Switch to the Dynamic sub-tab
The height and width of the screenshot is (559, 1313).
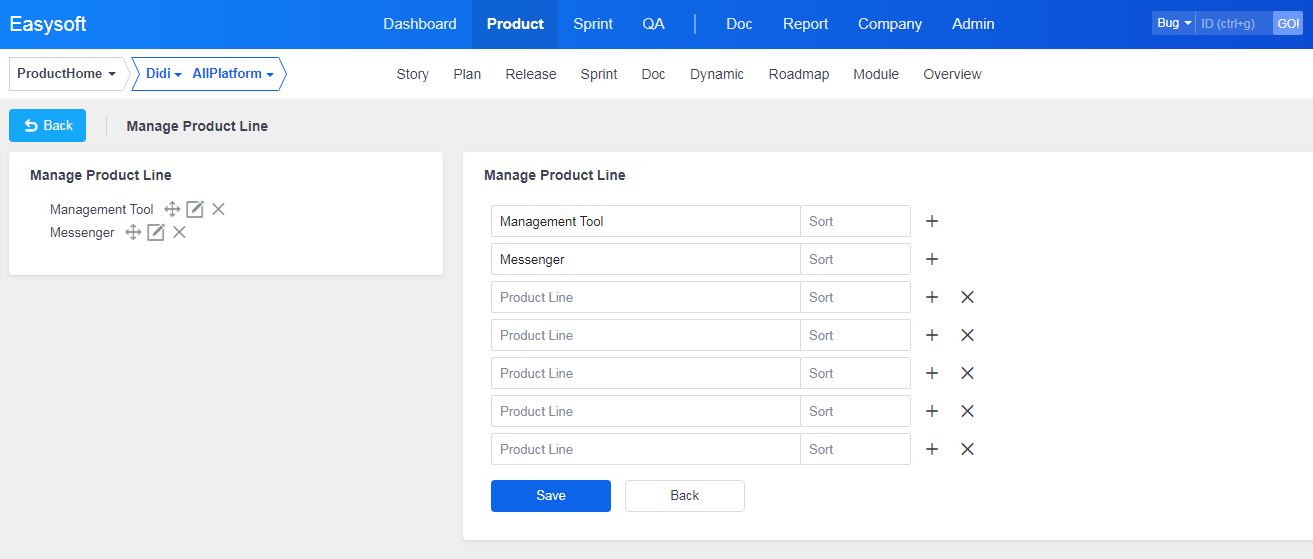point(717,74)
